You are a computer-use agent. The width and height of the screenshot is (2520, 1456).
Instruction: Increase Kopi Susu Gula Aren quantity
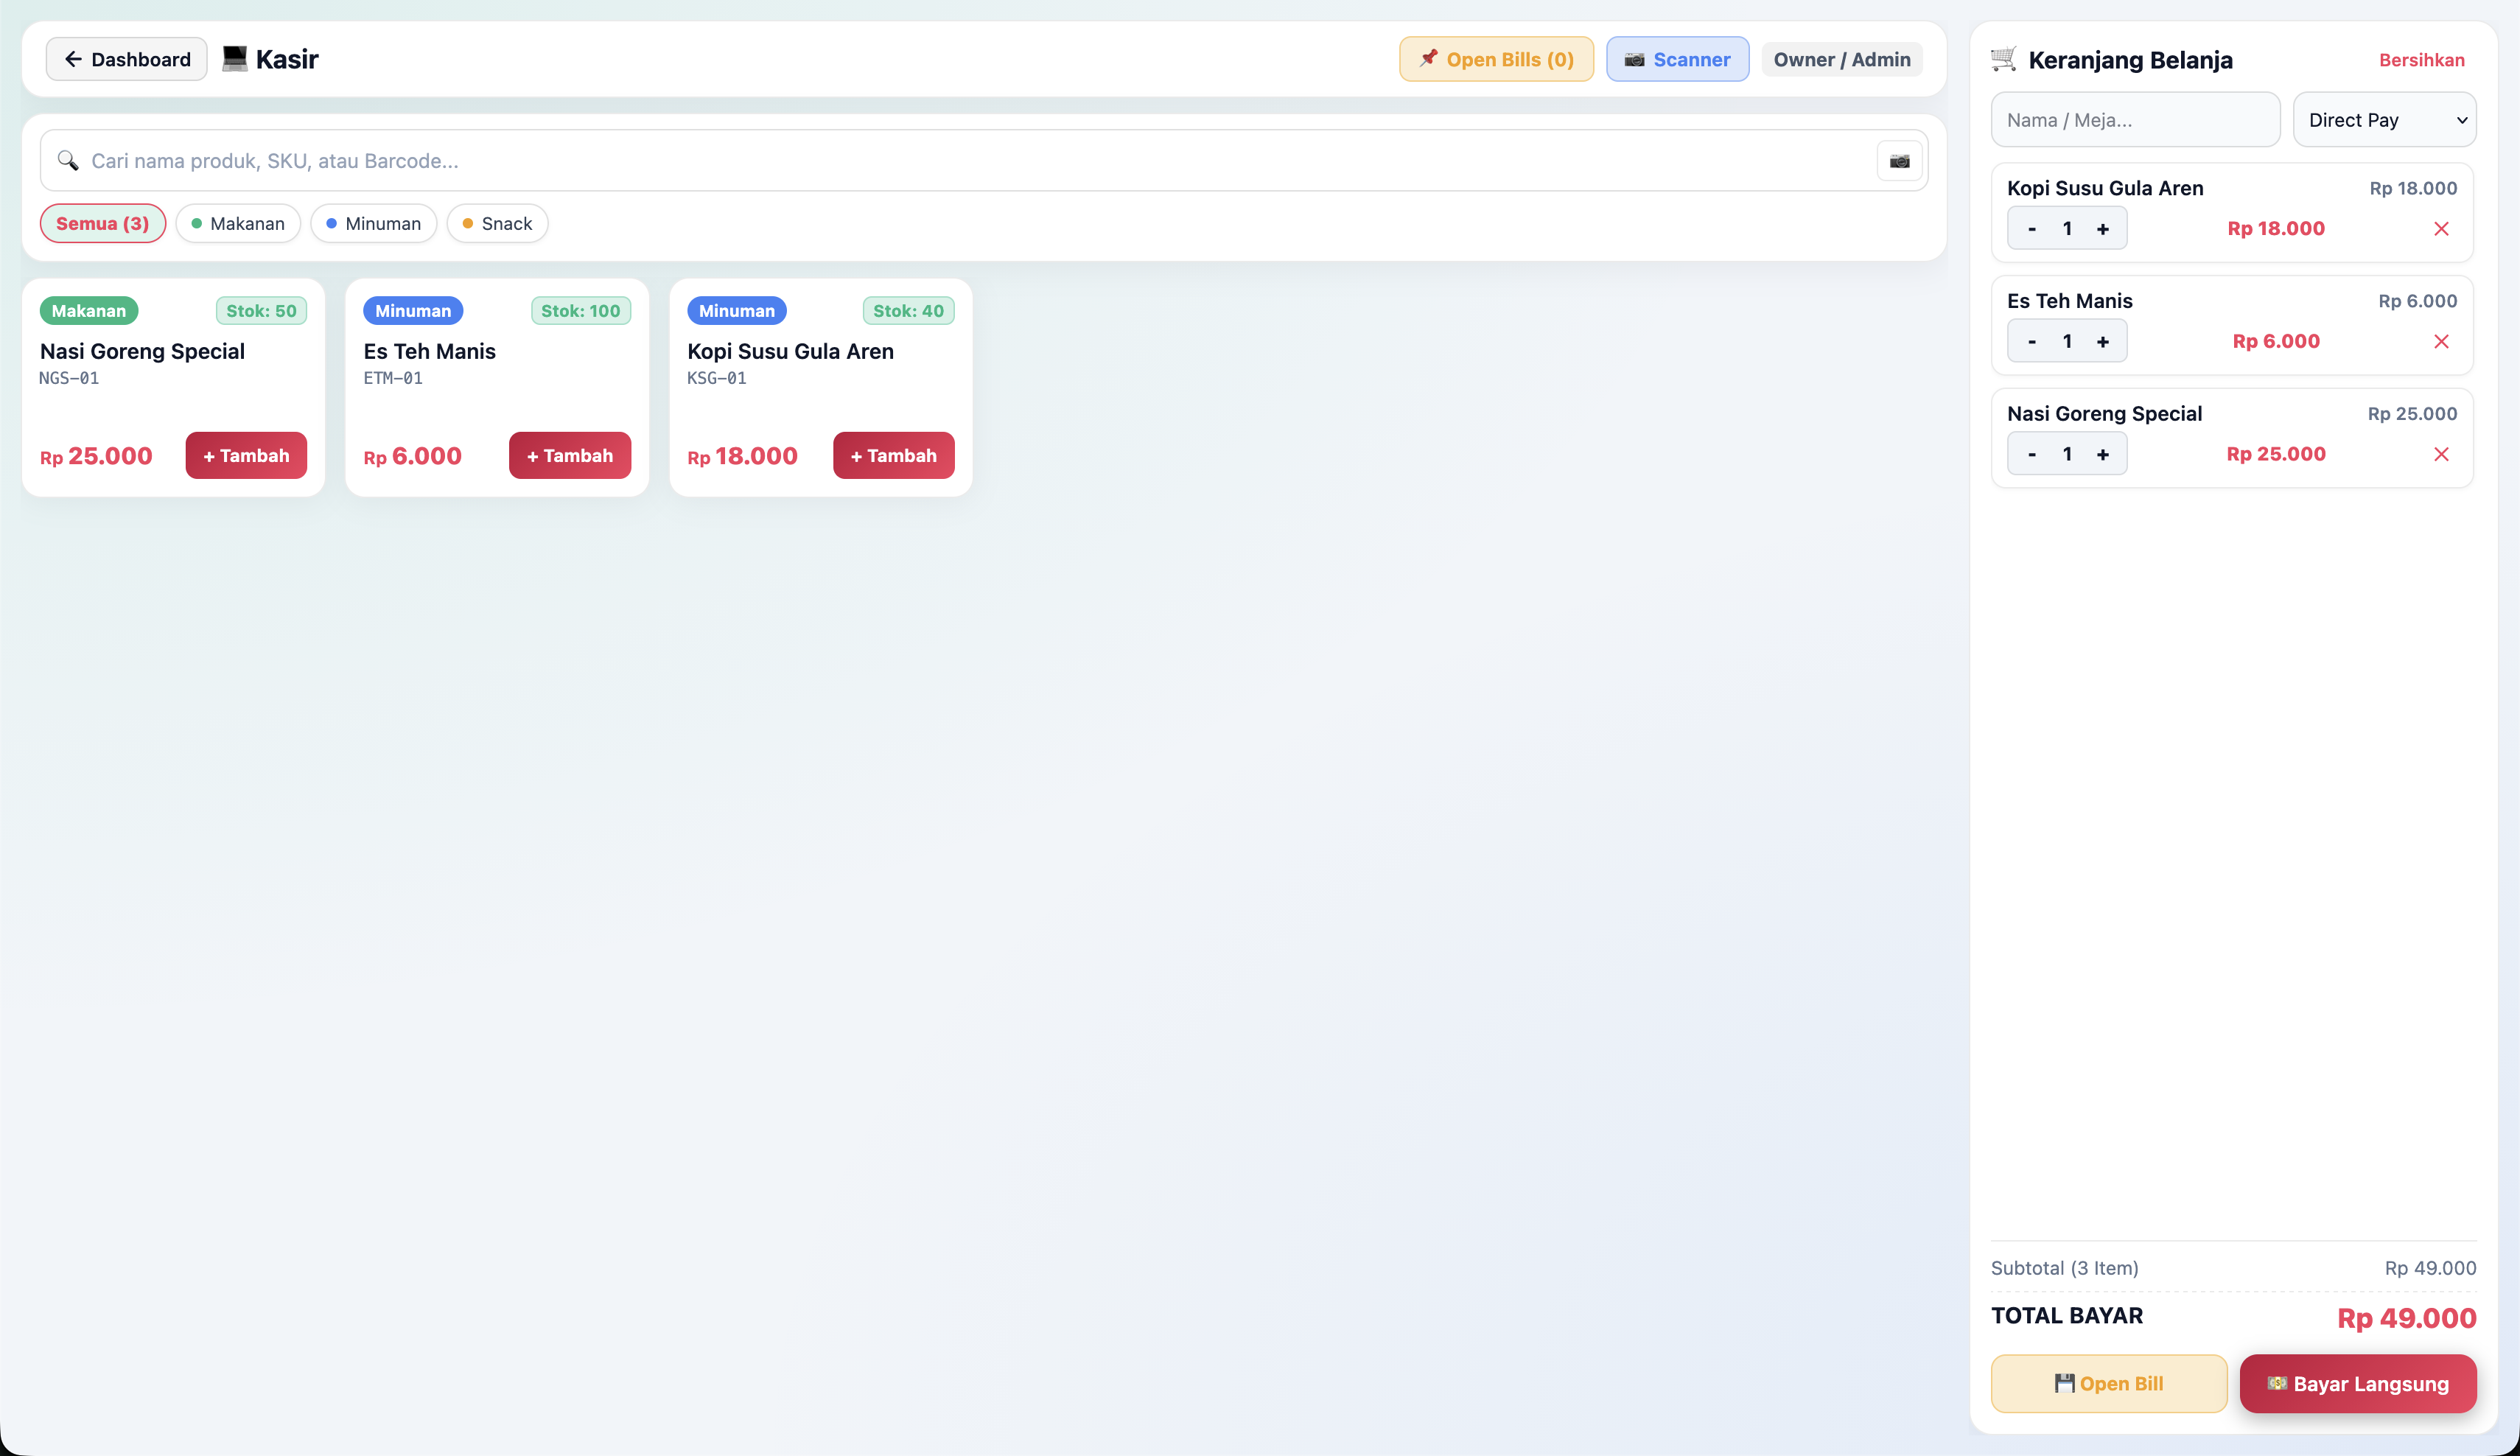pyautogui.click(x=2103, y=229)
